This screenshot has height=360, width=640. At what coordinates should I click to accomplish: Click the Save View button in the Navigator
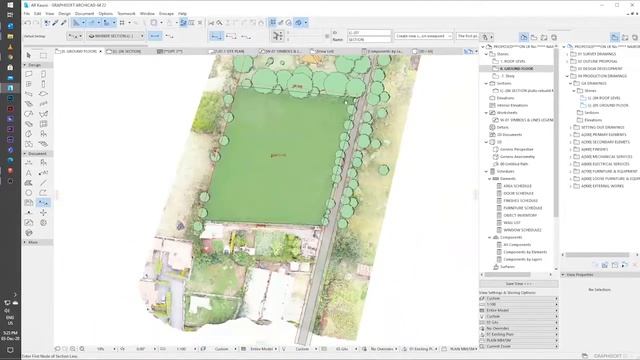coord(519,284)
